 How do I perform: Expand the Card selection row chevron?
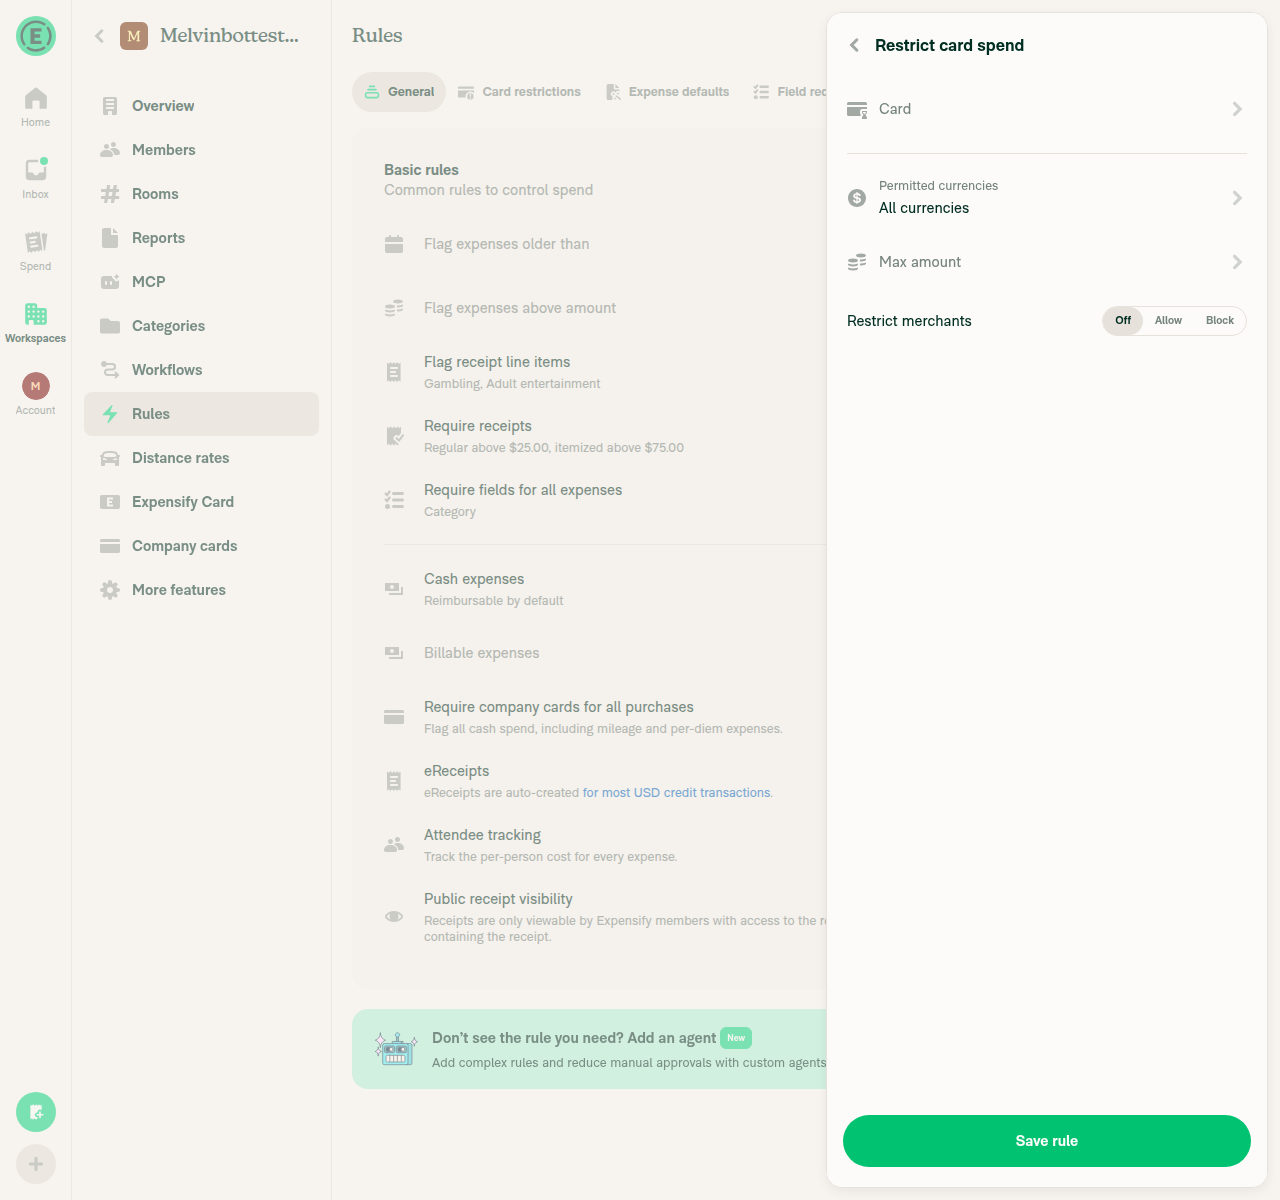(x=1237, y=109)
